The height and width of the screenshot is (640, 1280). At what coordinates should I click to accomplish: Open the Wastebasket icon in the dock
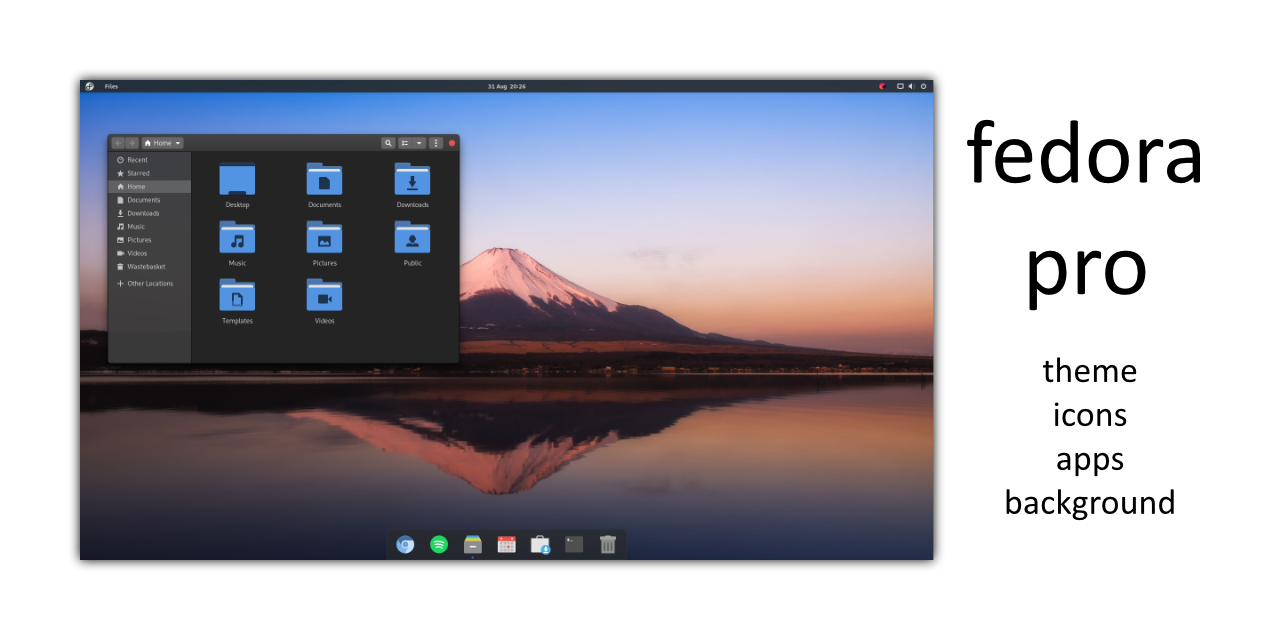pyautogui.click(x=607, y=544)
